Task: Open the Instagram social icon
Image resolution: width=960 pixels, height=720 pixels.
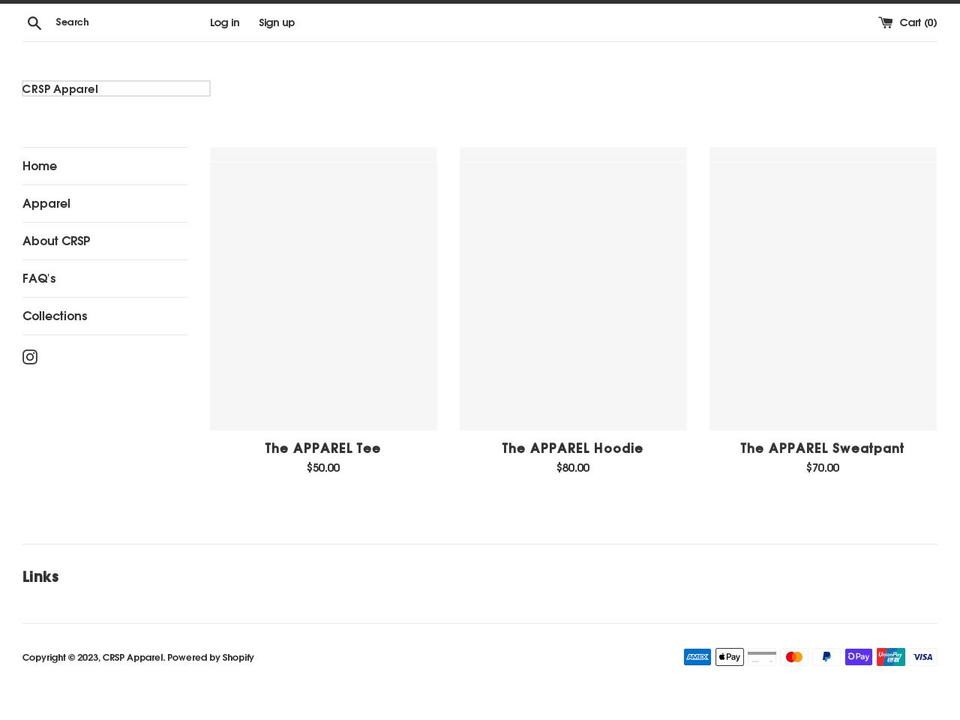Action: [x=30, y=357]
